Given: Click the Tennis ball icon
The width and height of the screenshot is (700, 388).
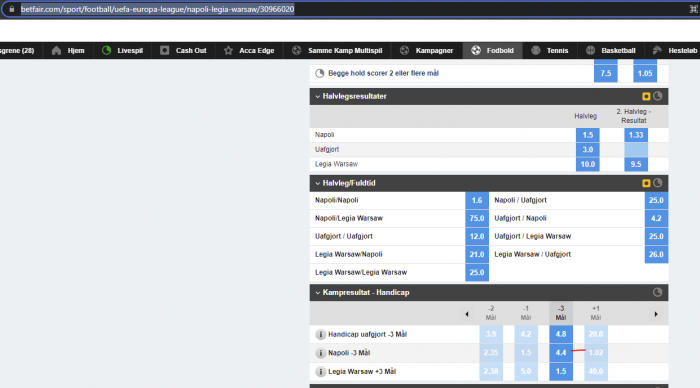Looking at the screenshot, I should (536, 50).
